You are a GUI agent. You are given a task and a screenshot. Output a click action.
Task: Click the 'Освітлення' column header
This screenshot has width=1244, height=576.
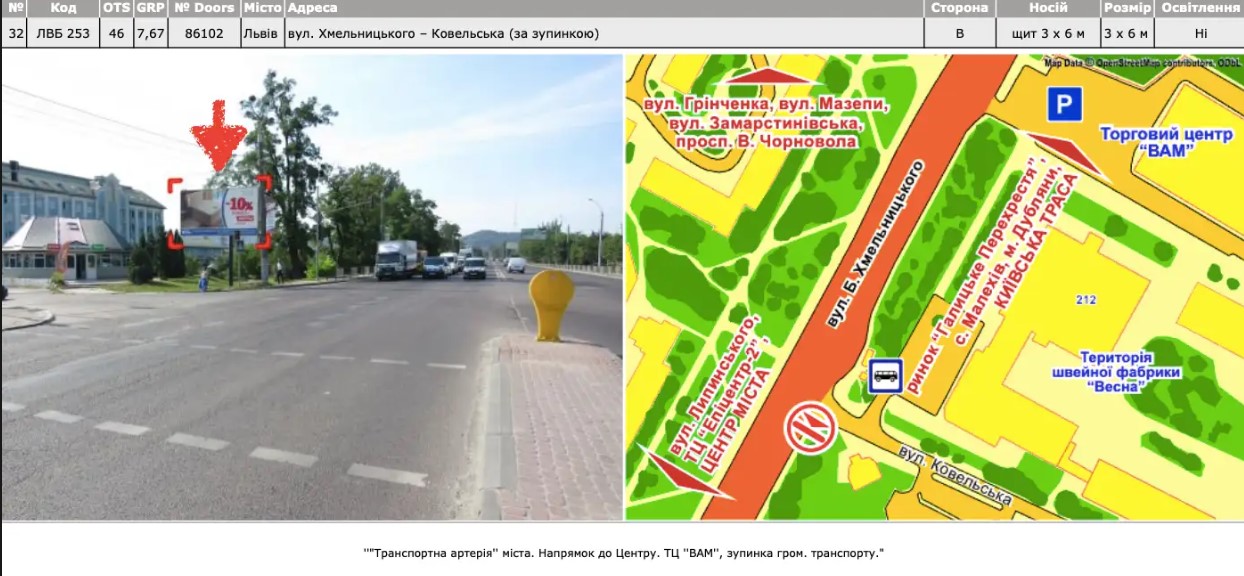1200,8
